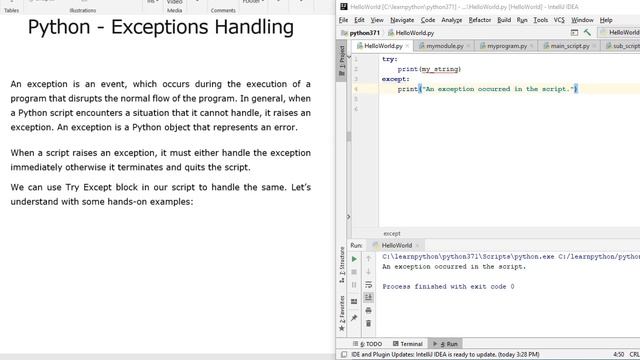This screenshot has height=360, width=640.
Task: Open the VCS menu
Action: pos(559,20)
